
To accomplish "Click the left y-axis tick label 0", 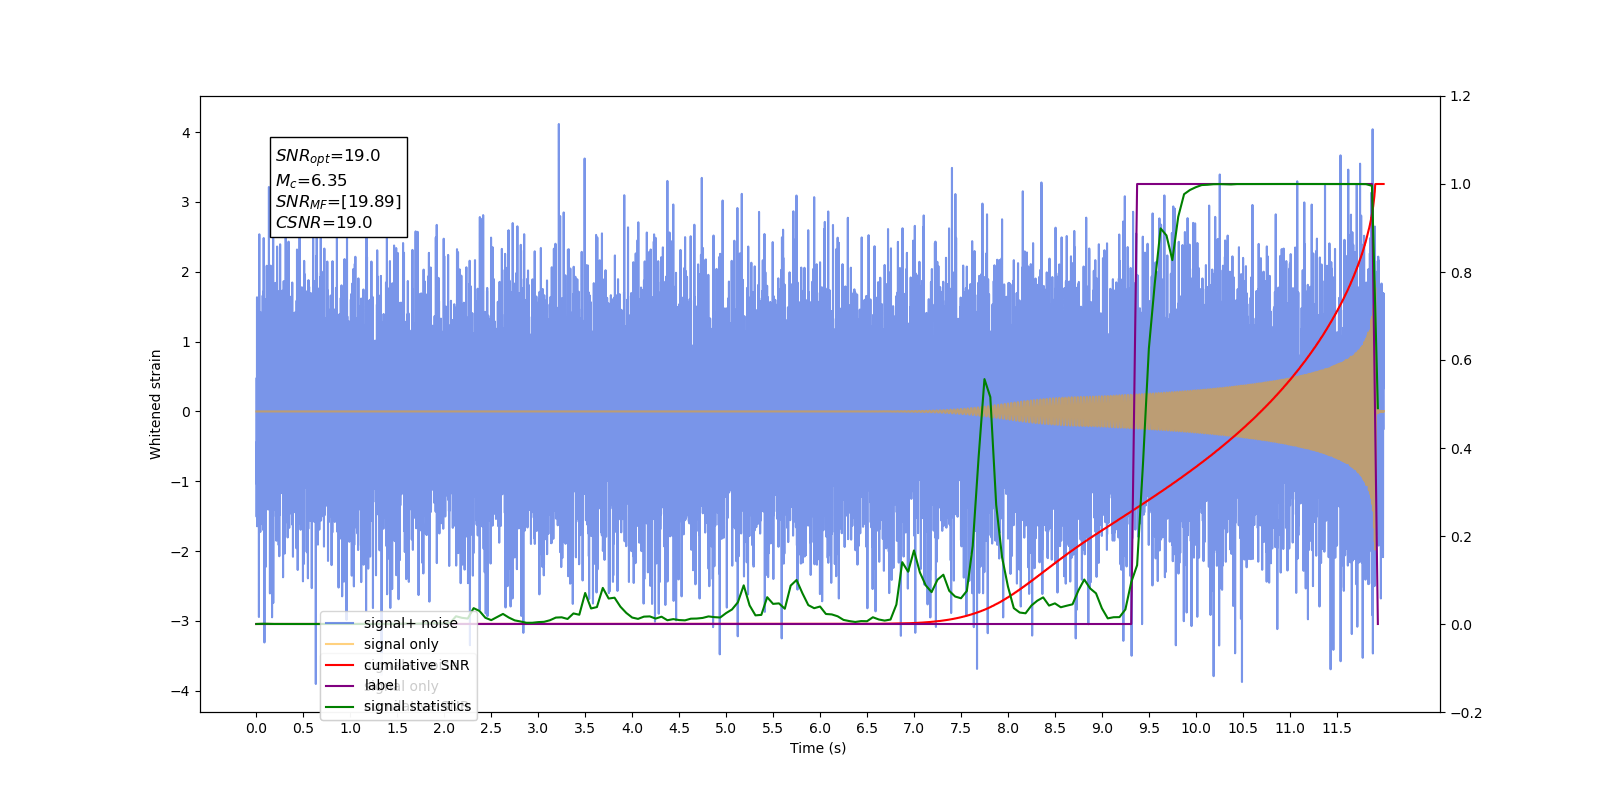I will click(185, 412).
